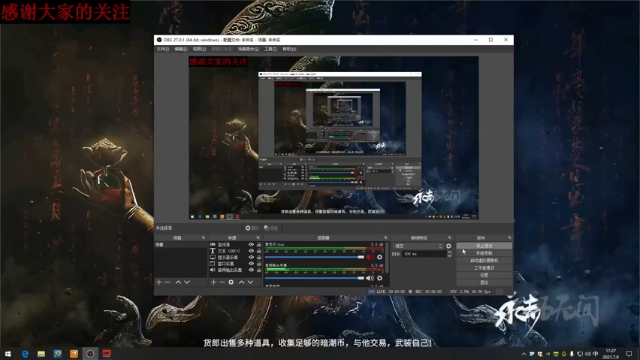This screenshot has width=640, height=360.
Task: Mute the 音频输出采集 speaker icon in the mixer
Action: (x=370, y=278)
